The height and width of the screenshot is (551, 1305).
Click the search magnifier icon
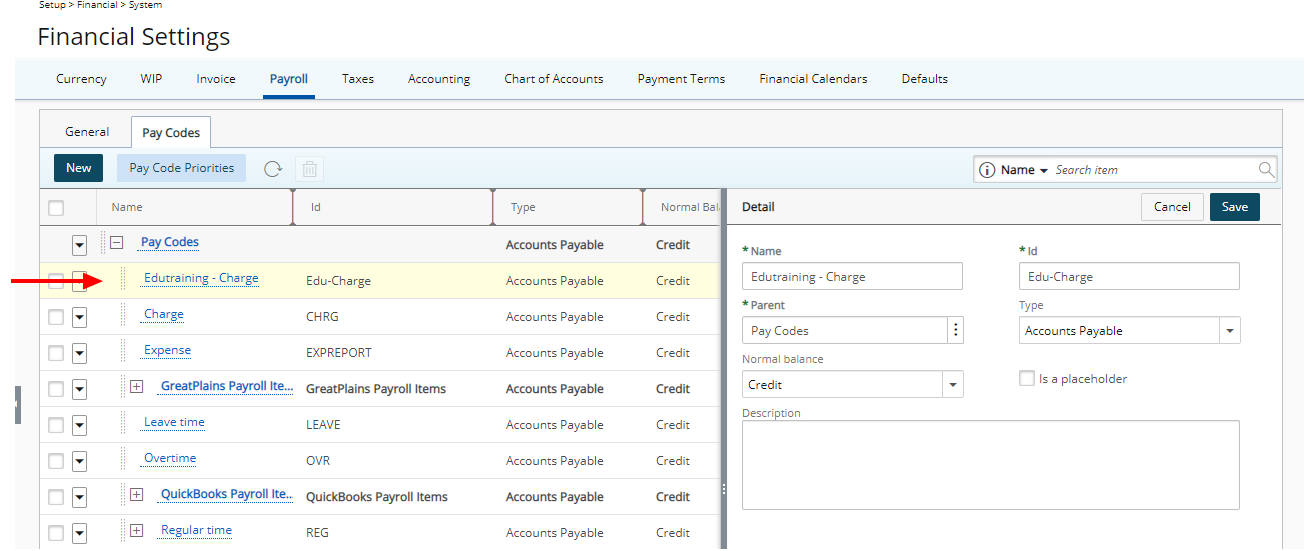pyautogui.click(x=1266, y=170)
